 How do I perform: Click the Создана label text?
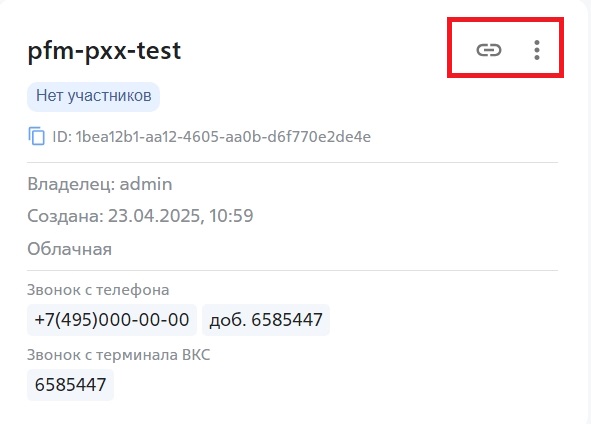[66, 216]
